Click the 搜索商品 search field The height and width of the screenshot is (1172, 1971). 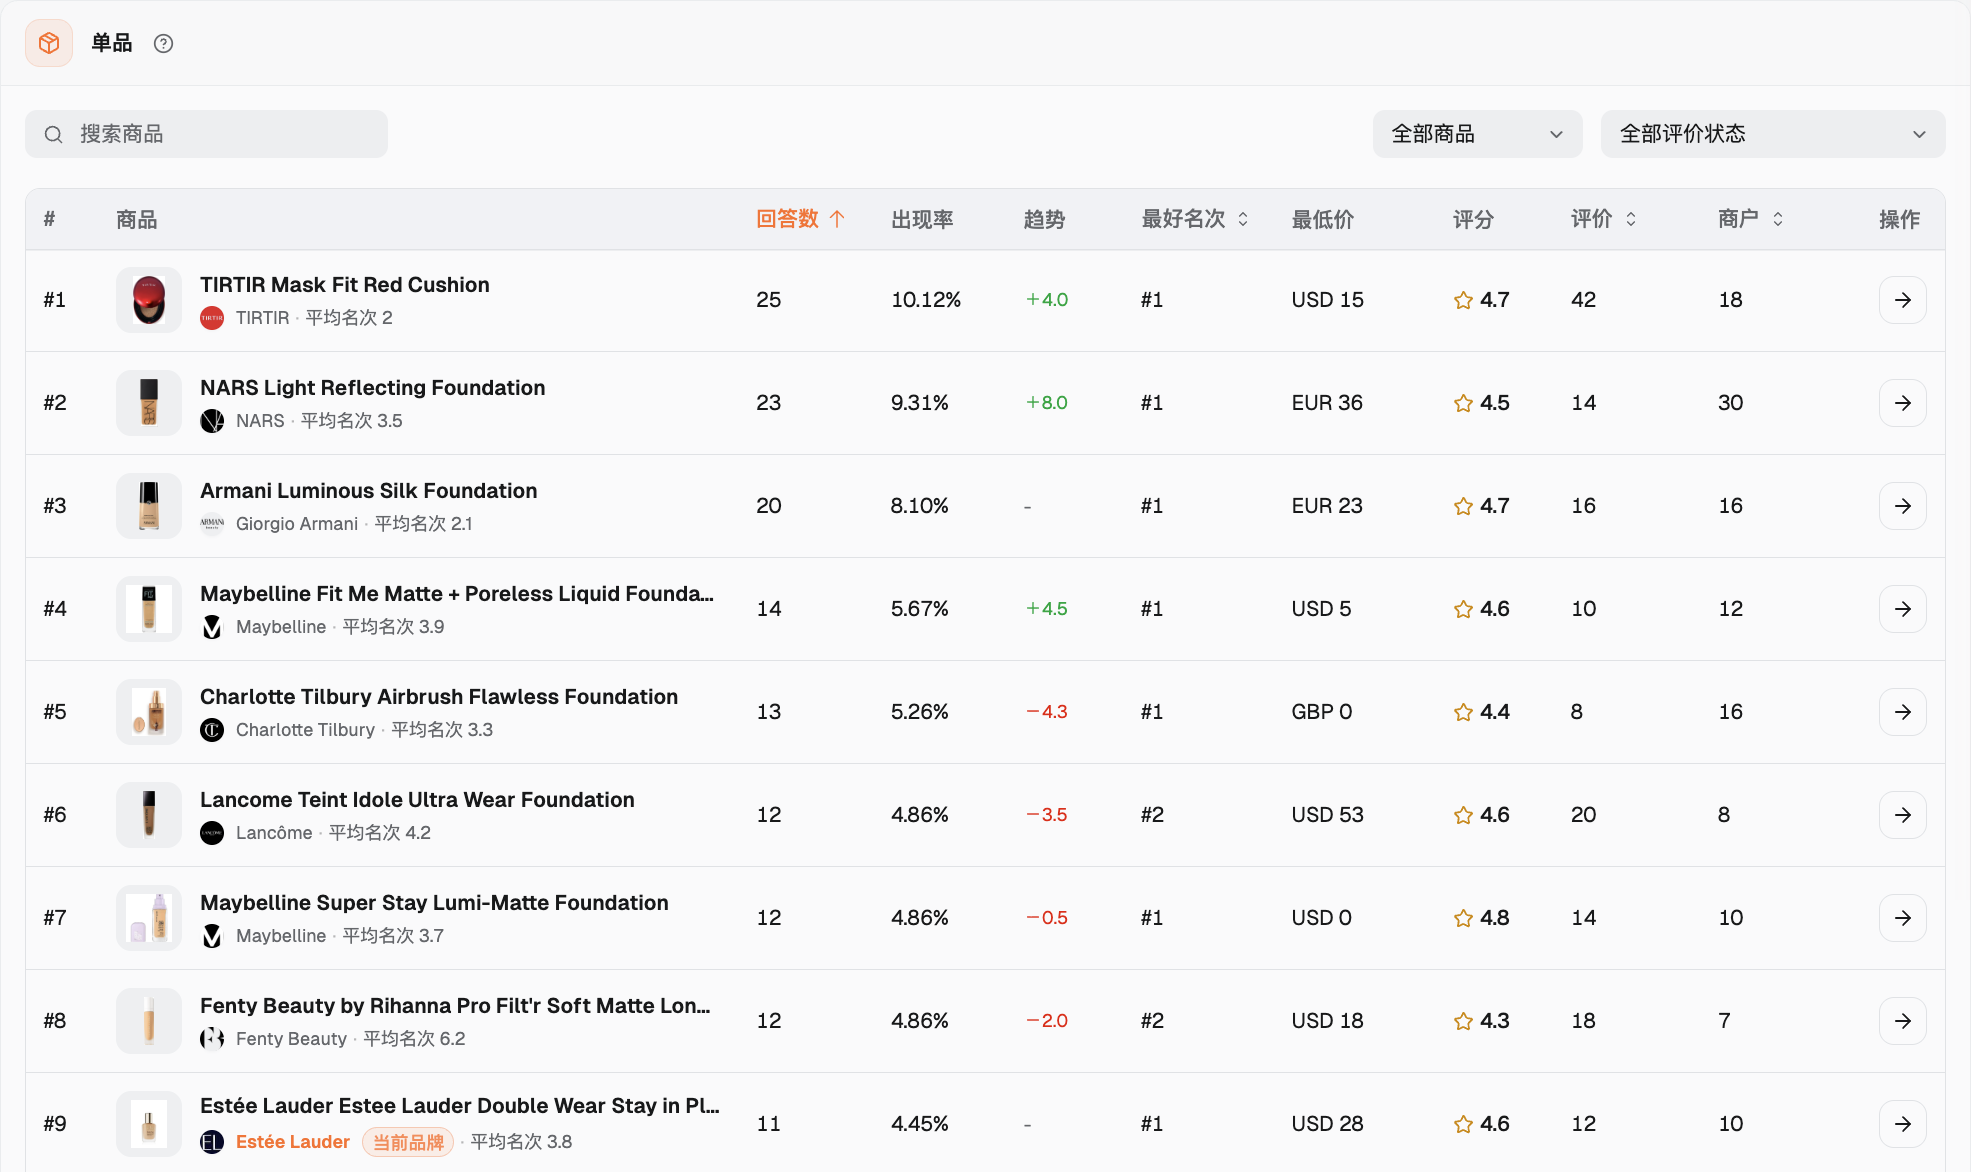click(x=207, y=134)
